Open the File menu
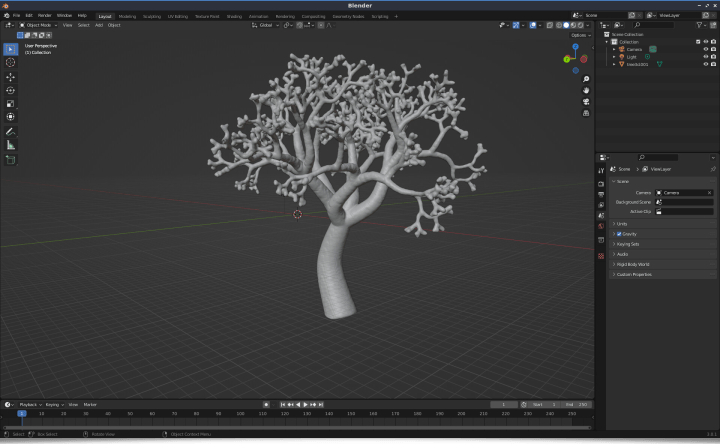The width and height of the screenshot is (720, 444). tap(17, 16)
